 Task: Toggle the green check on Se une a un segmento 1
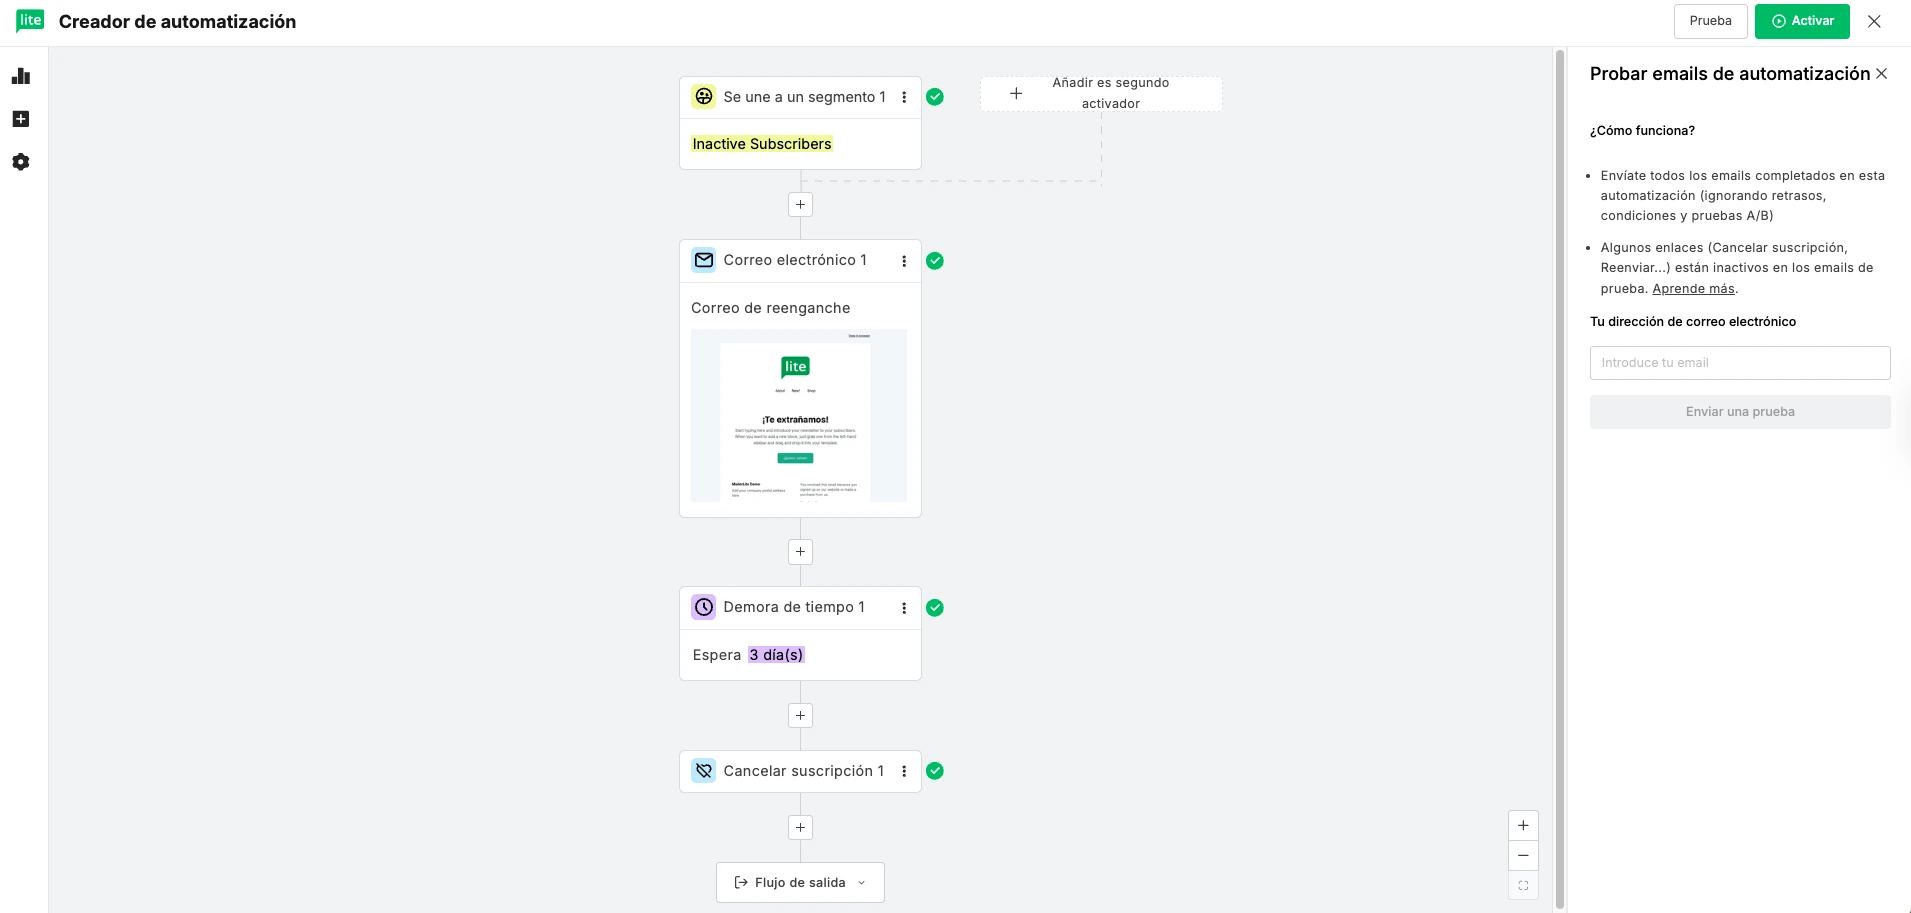pyautogui.click(x=936, y=96)
